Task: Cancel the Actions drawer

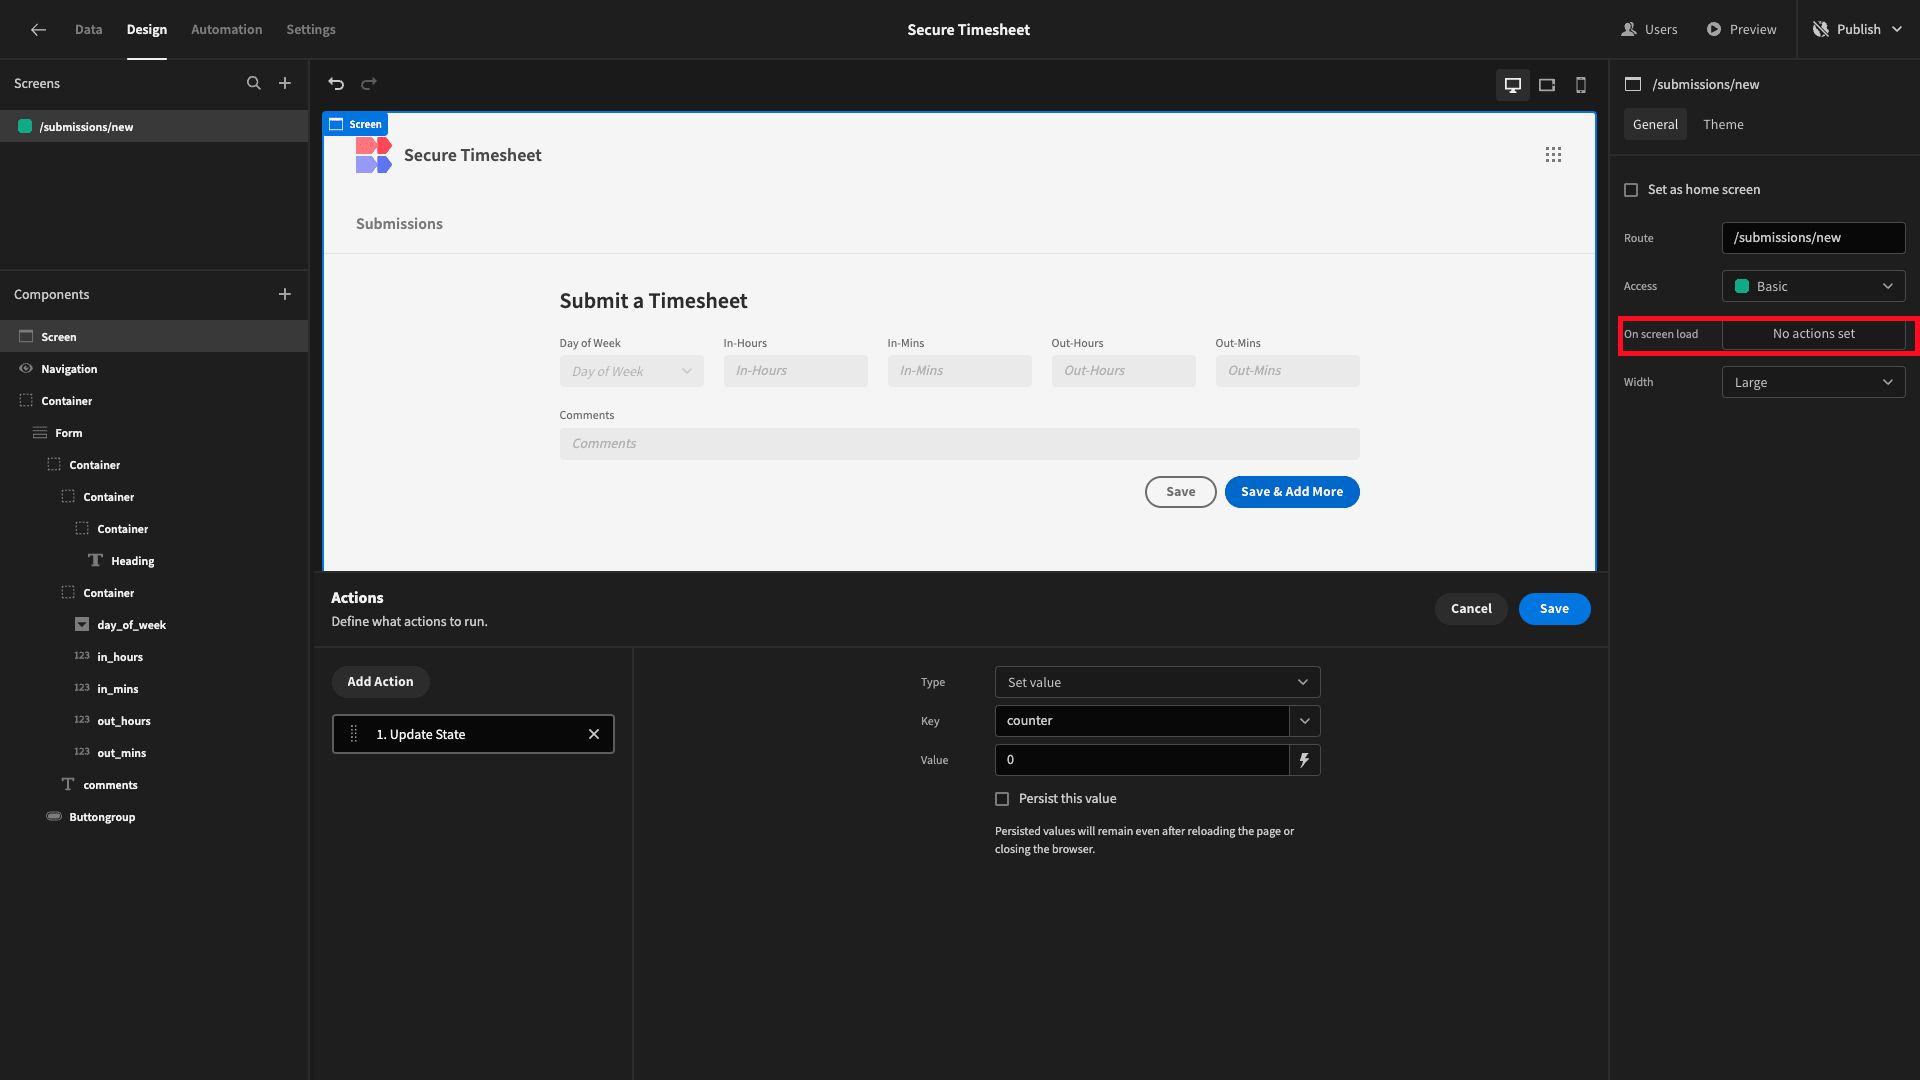Action: pos(1471,609)
